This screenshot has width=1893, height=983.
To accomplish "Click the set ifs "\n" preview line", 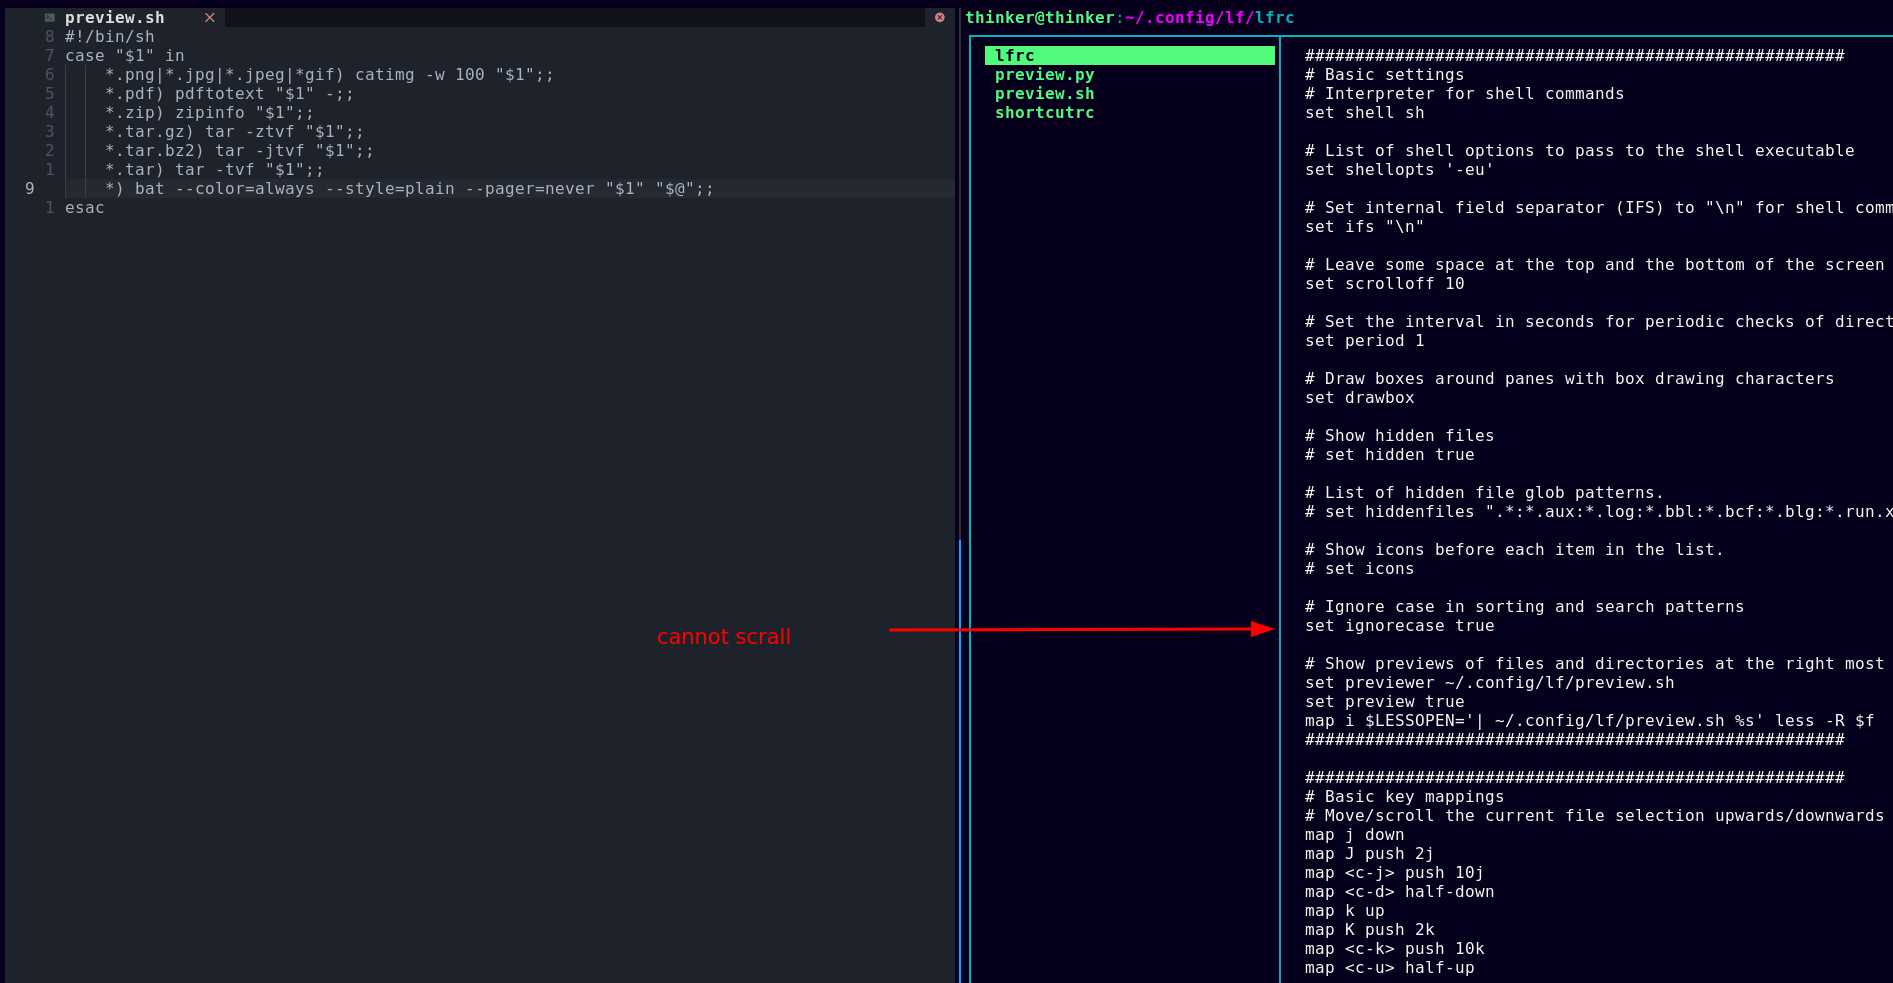I will coord(1364,226).
